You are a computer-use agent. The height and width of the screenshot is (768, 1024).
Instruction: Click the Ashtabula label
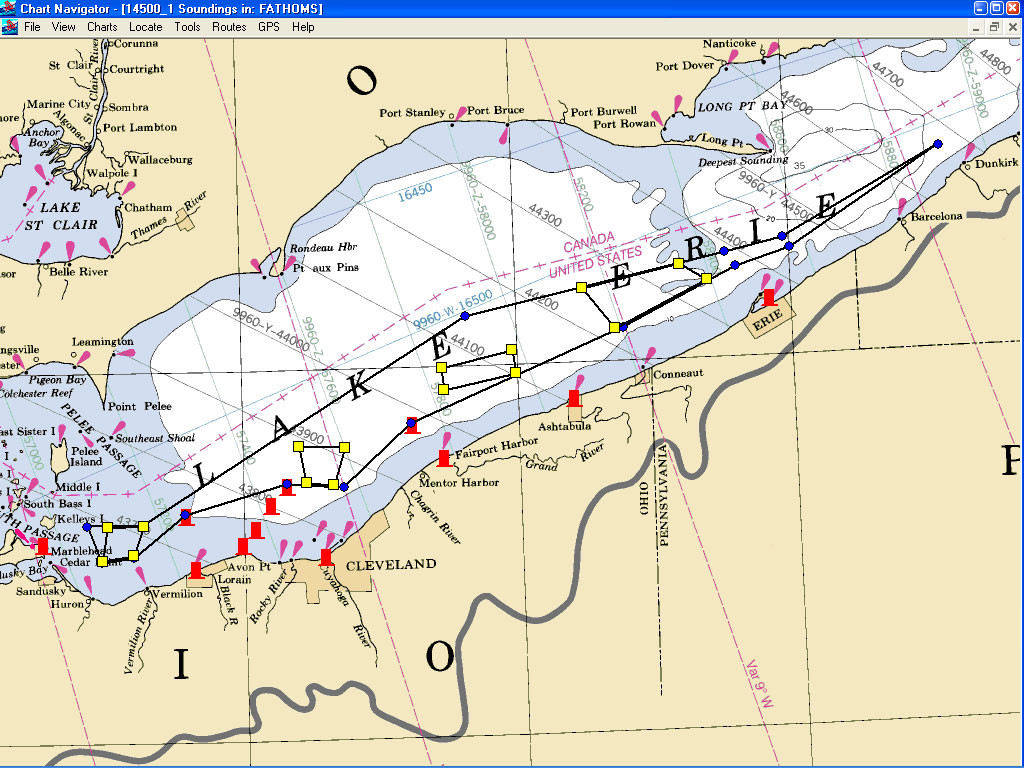click(564, 426)
